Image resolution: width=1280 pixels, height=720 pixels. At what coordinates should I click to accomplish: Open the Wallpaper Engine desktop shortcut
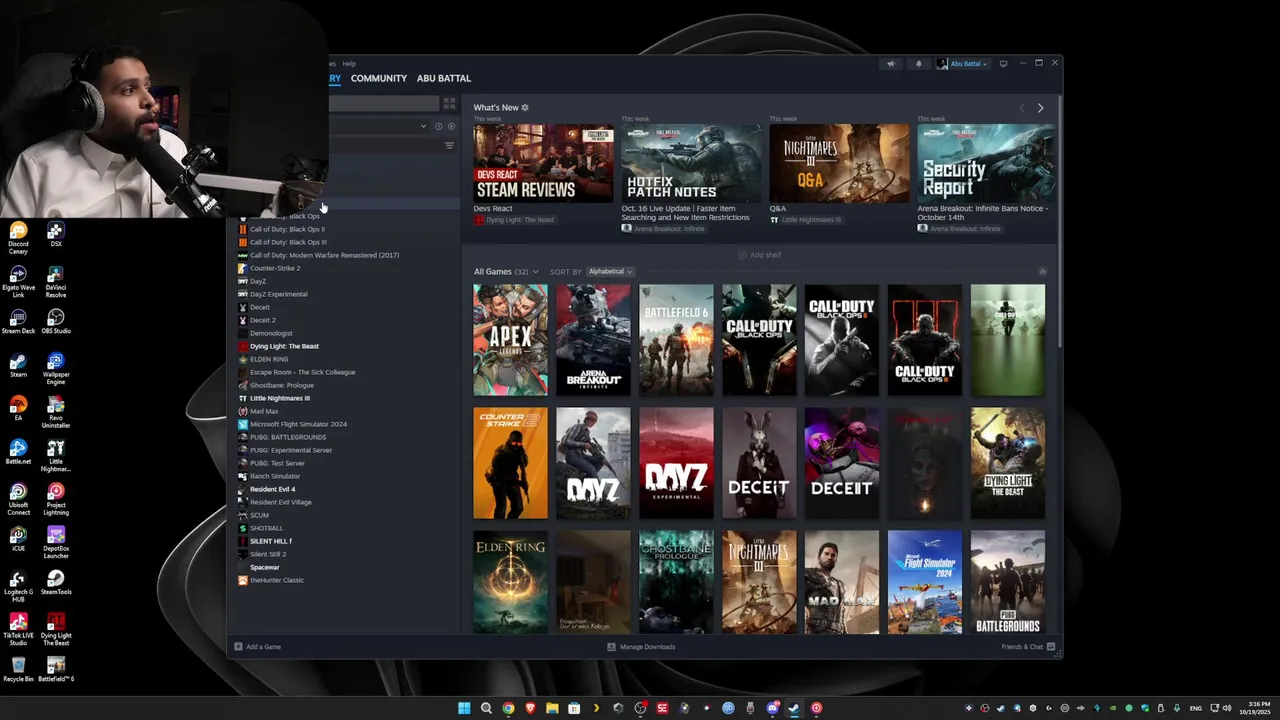(55, 368)
